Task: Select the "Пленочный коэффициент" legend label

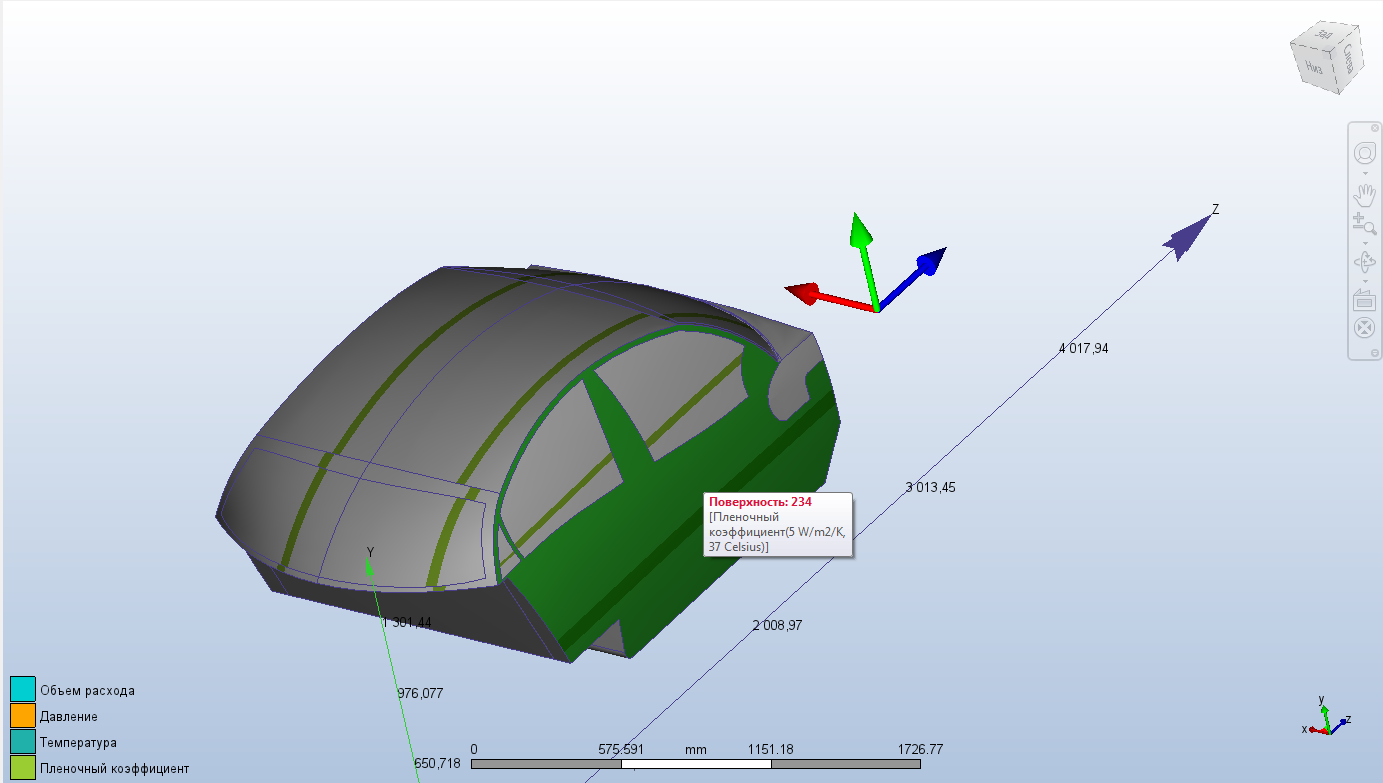Action: 114,768
